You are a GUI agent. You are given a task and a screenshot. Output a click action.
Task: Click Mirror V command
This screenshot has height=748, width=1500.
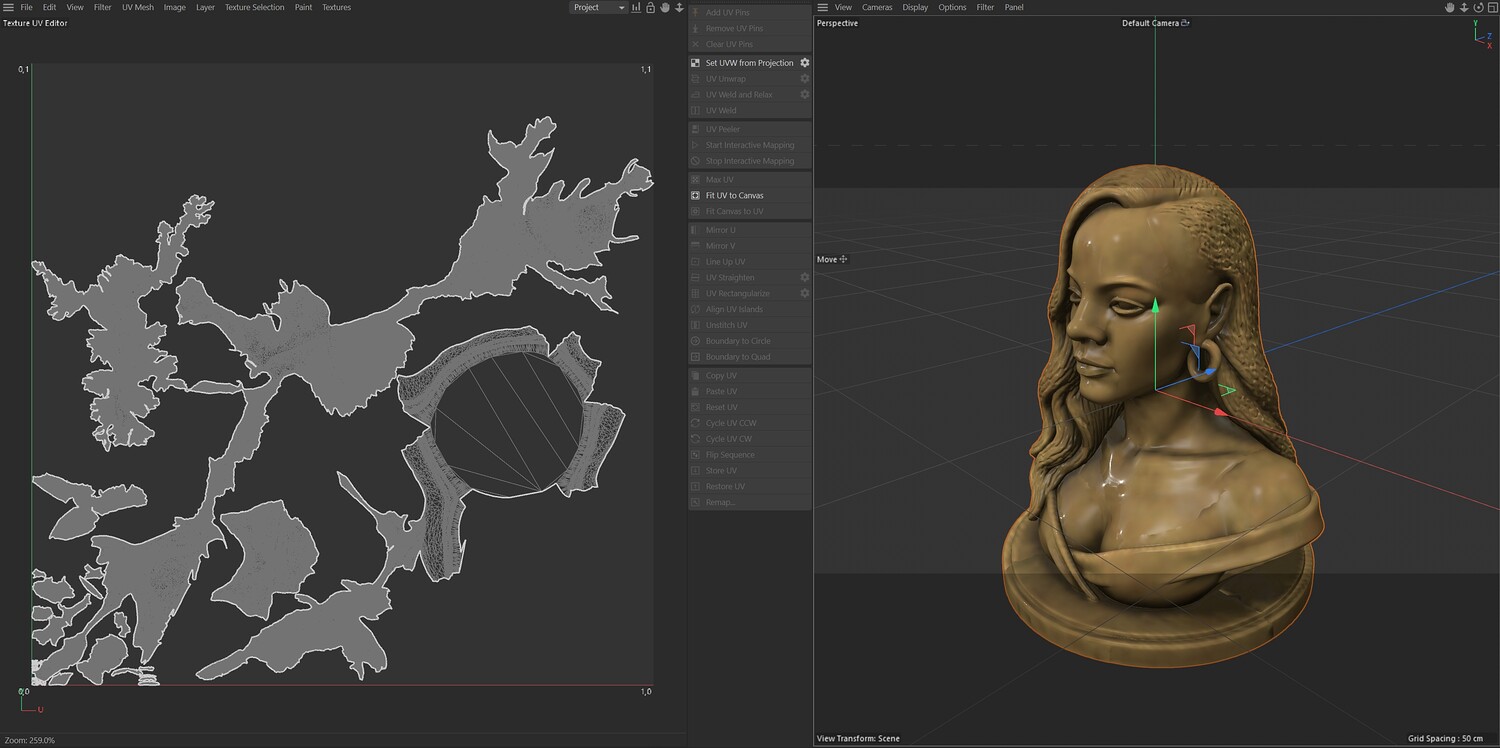[x=750, y=246]
